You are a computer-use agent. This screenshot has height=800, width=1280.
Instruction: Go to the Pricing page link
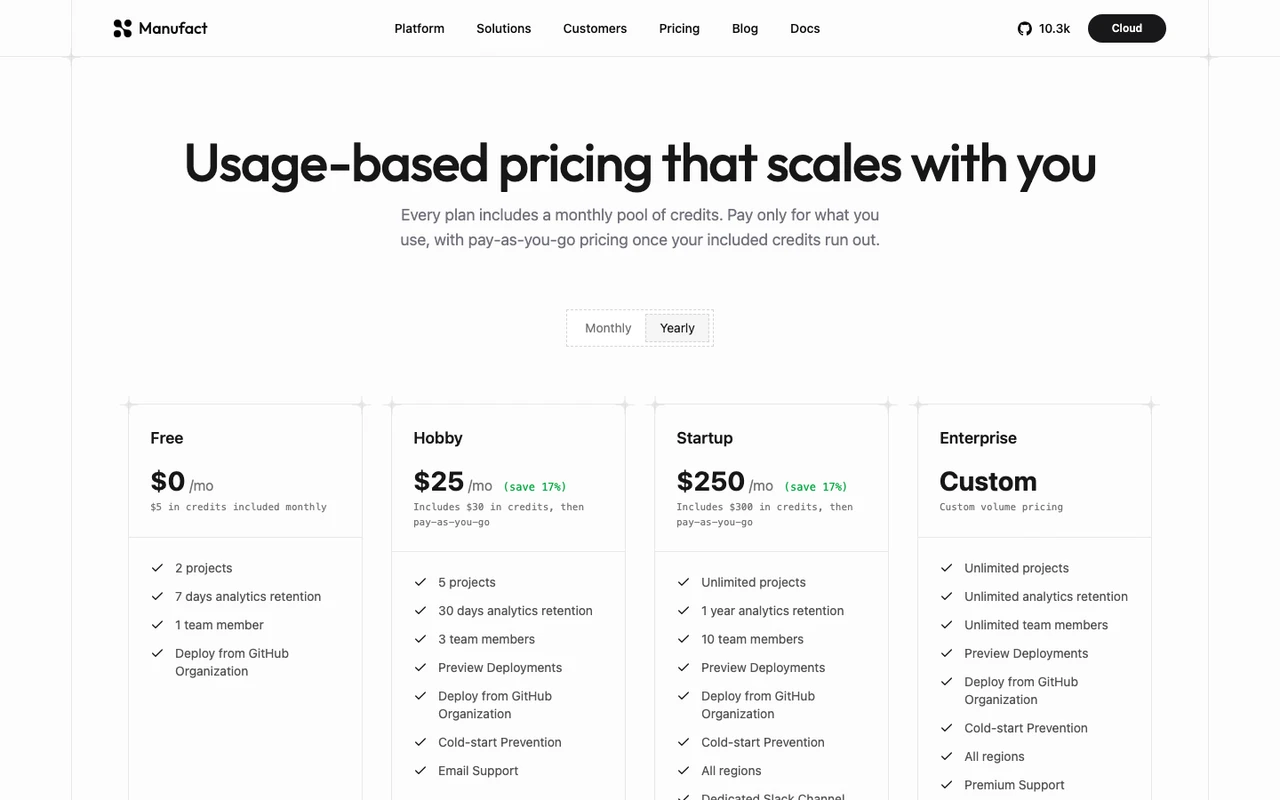coord(679,28)
